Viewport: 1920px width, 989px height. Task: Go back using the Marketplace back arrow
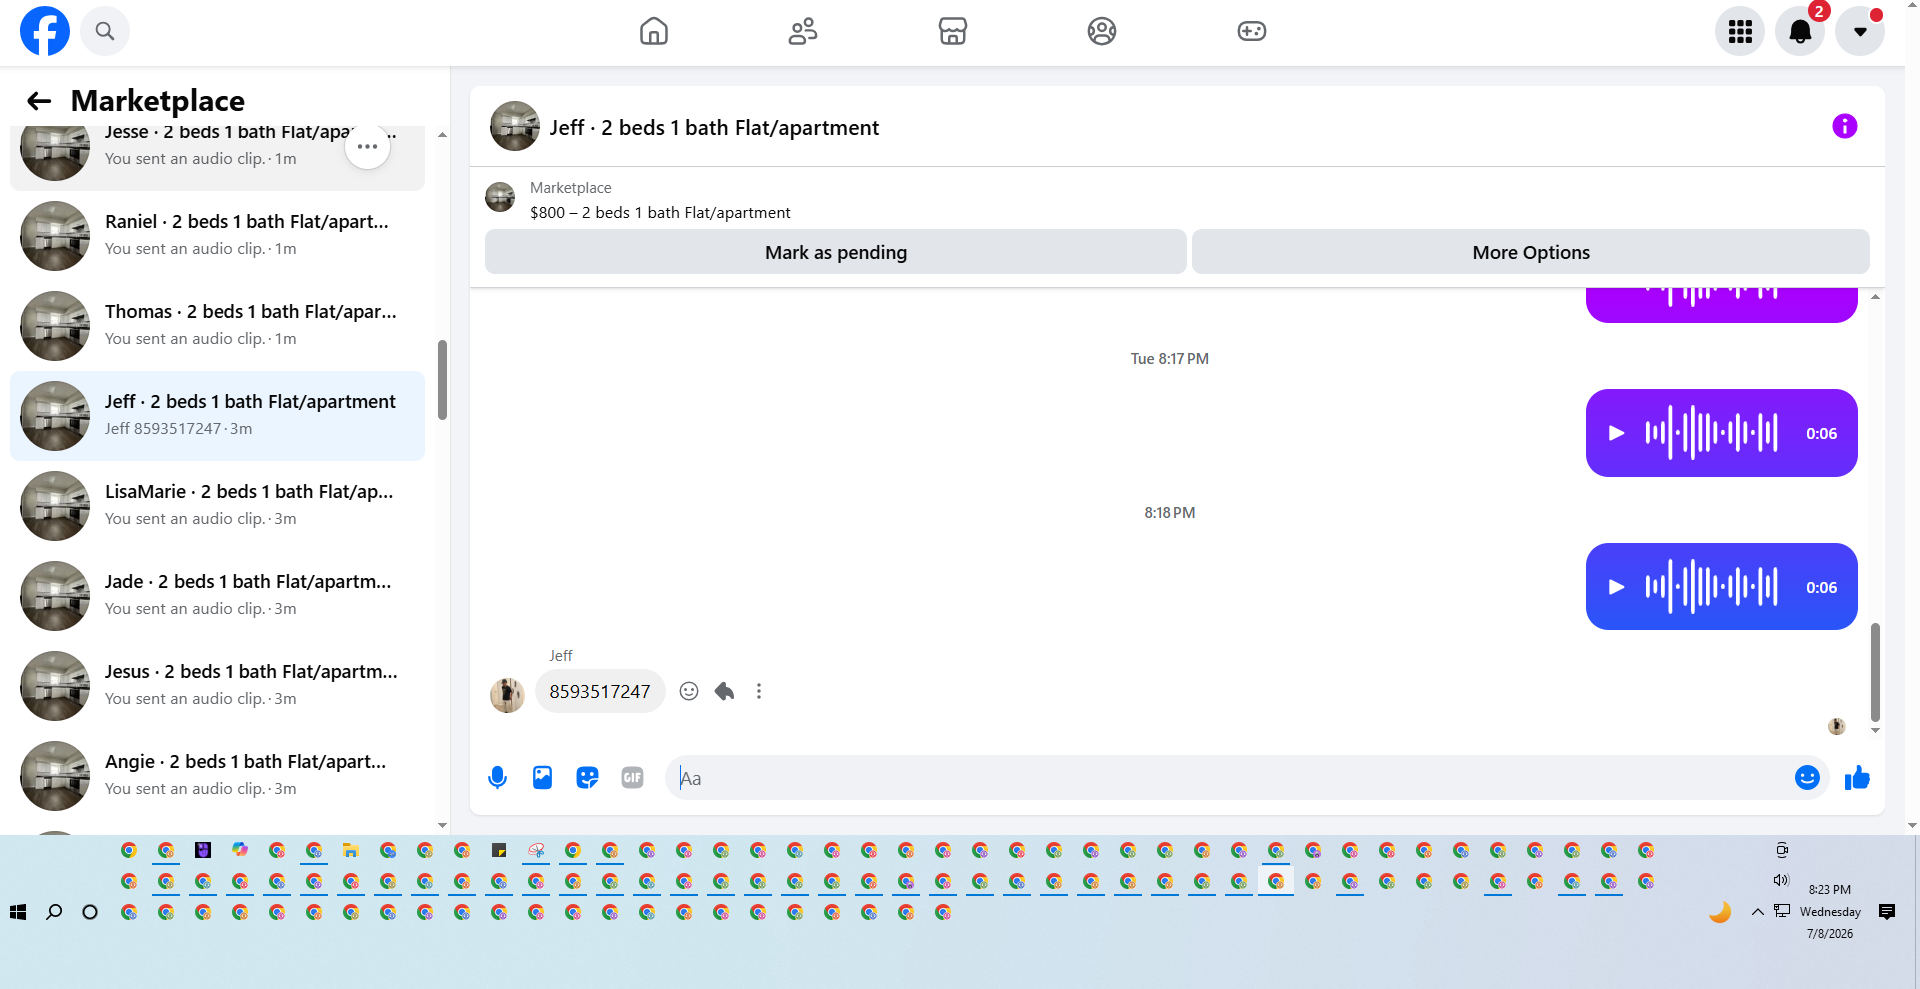pos(39,101)
